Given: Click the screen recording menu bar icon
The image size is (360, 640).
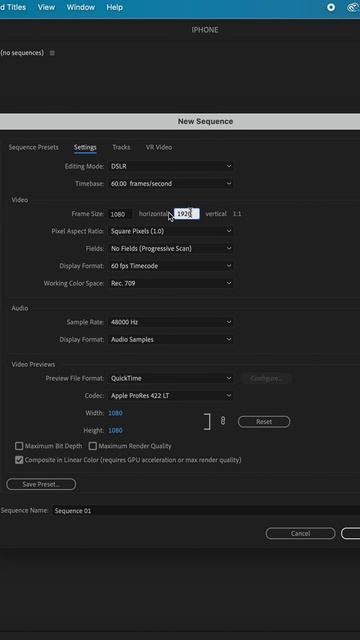Looking at the screenshot, I should point(331,7).
